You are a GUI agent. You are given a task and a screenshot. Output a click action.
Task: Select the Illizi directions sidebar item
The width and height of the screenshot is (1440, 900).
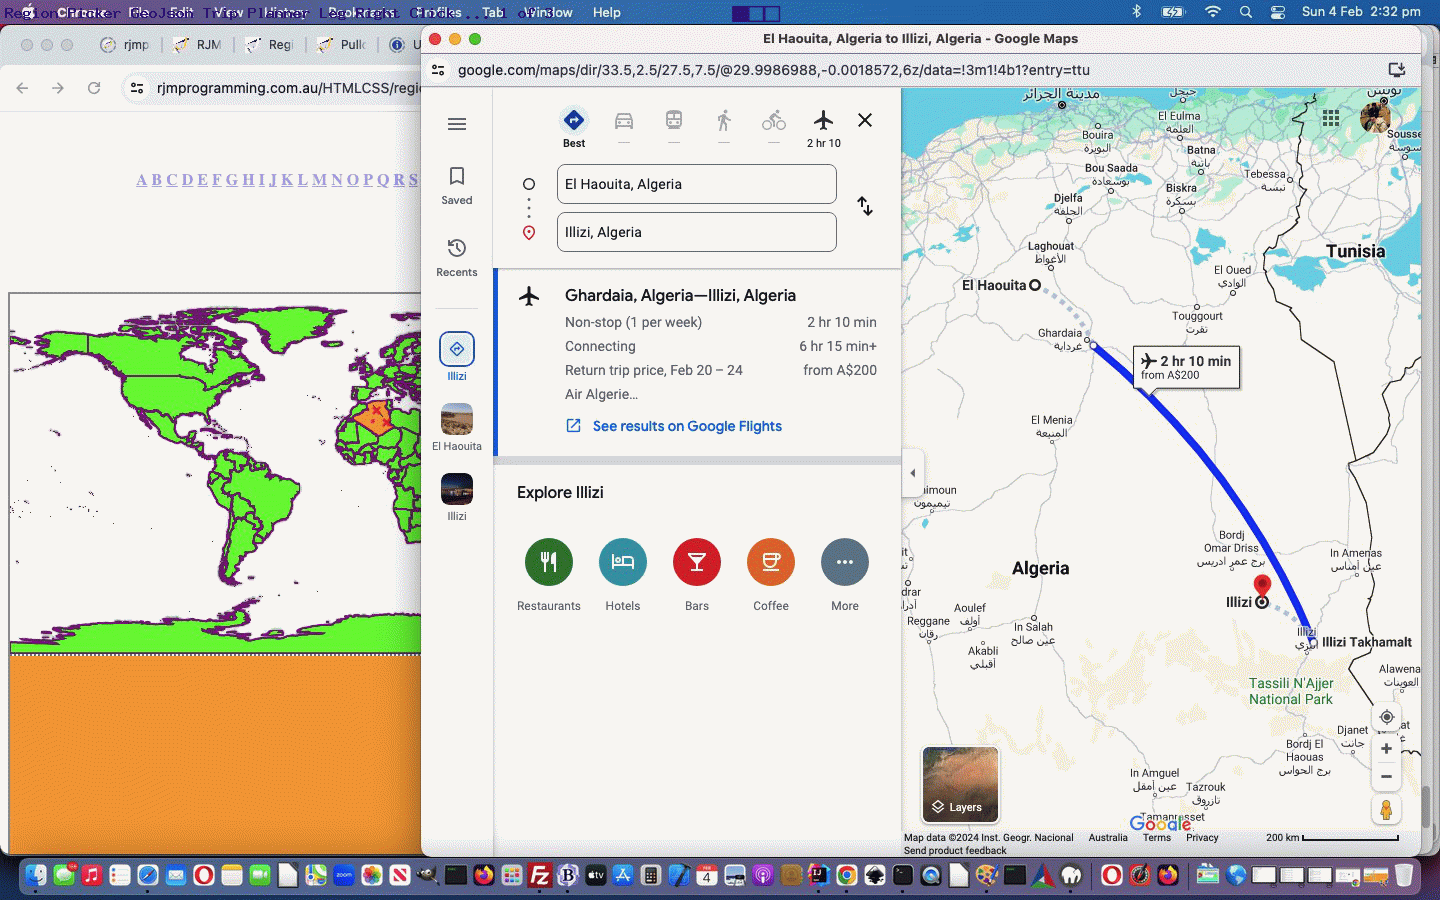[457, 356]
